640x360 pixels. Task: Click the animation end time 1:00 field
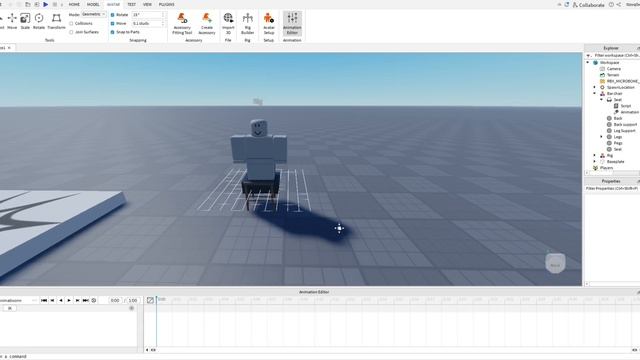(133, 300)
